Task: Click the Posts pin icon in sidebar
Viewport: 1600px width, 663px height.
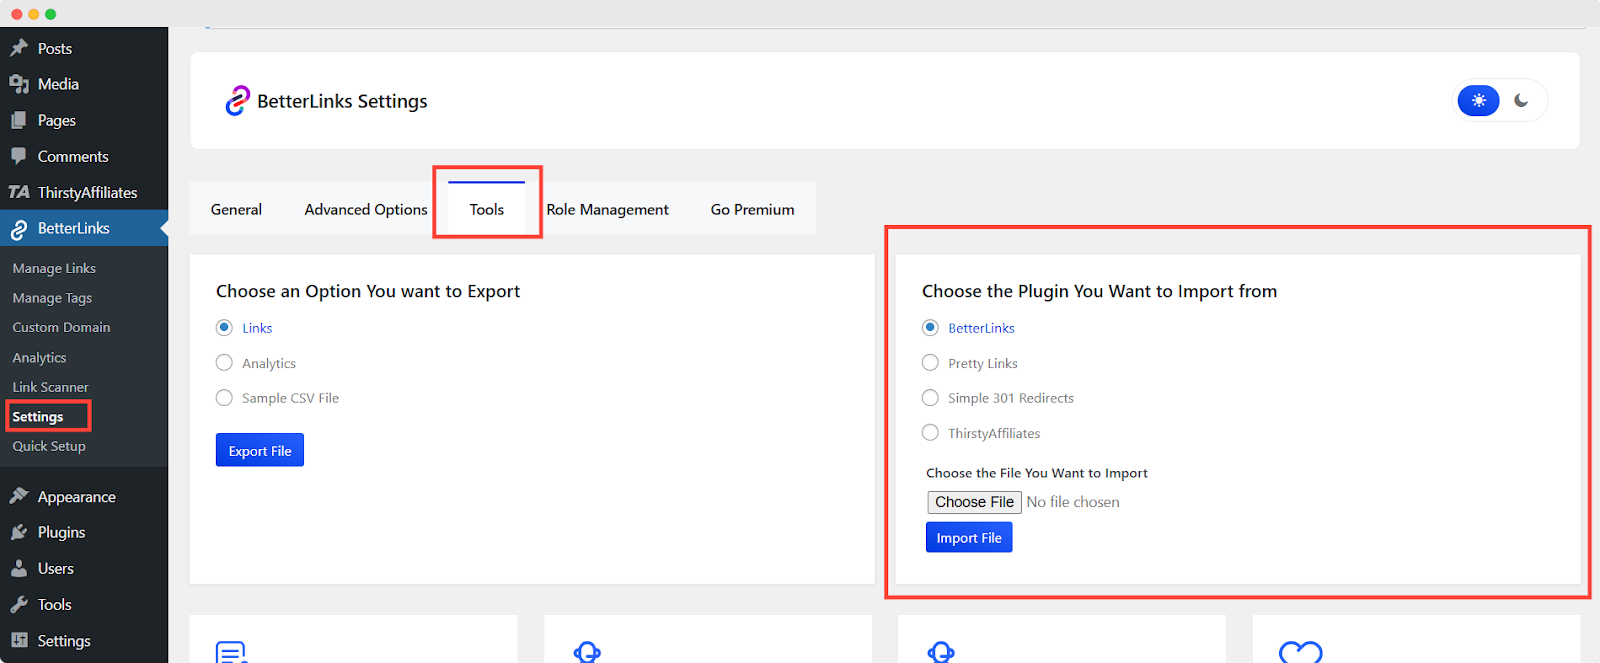Action: click(x=19, y=48)
